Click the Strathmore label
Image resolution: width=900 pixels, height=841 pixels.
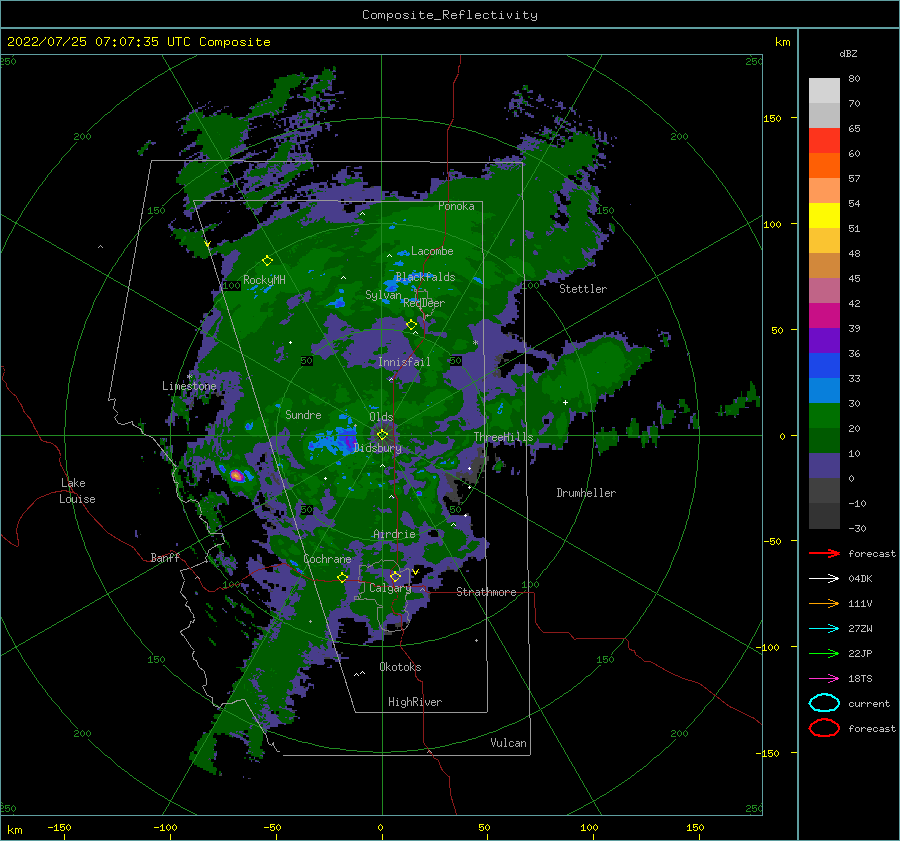(x=486, y=592)
